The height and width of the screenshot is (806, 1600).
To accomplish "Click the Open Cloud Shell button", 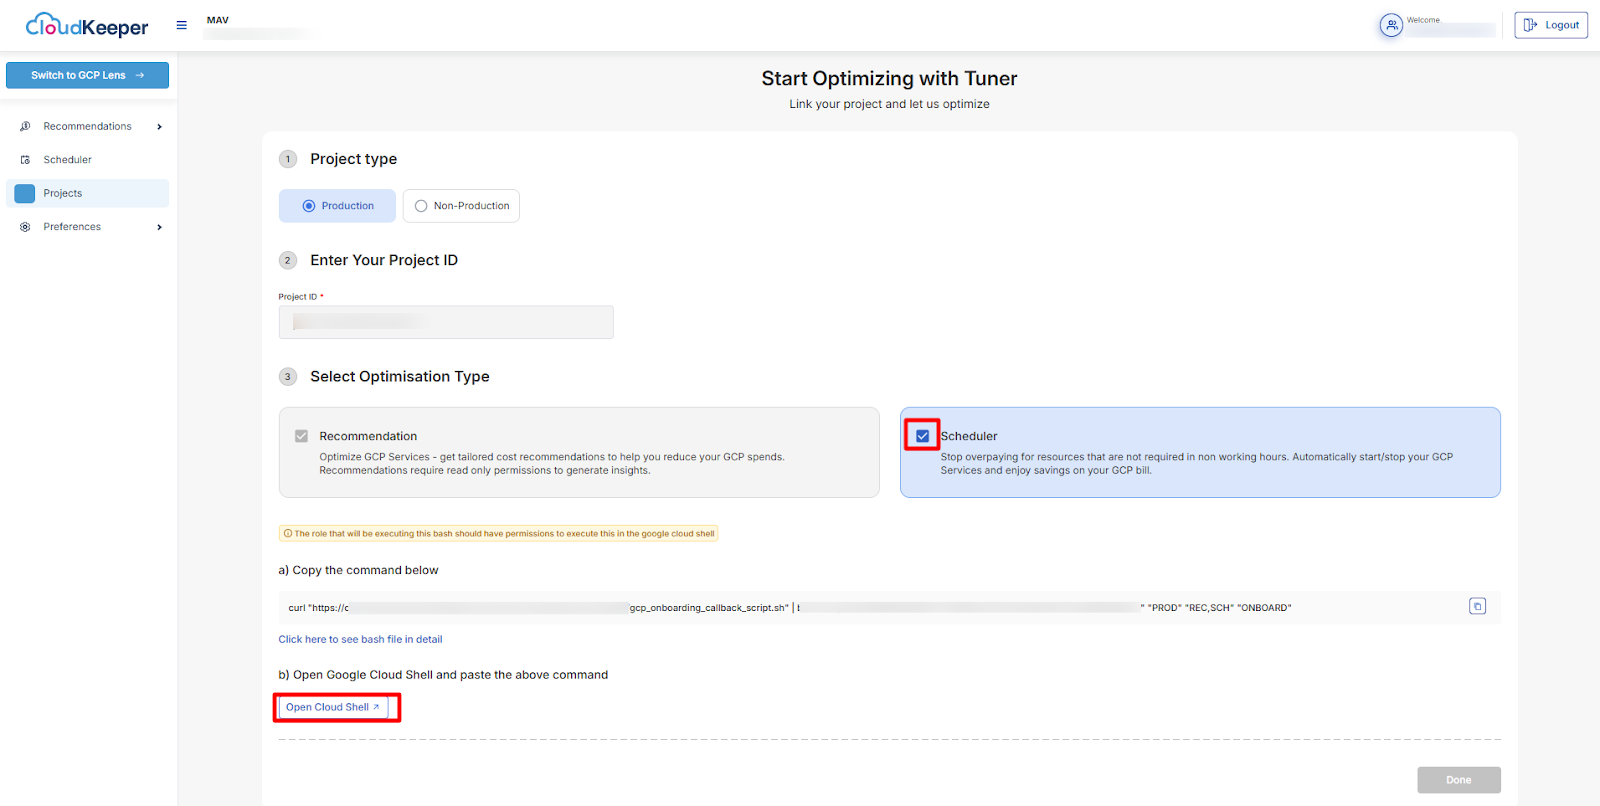I will (x=332, y=707).
